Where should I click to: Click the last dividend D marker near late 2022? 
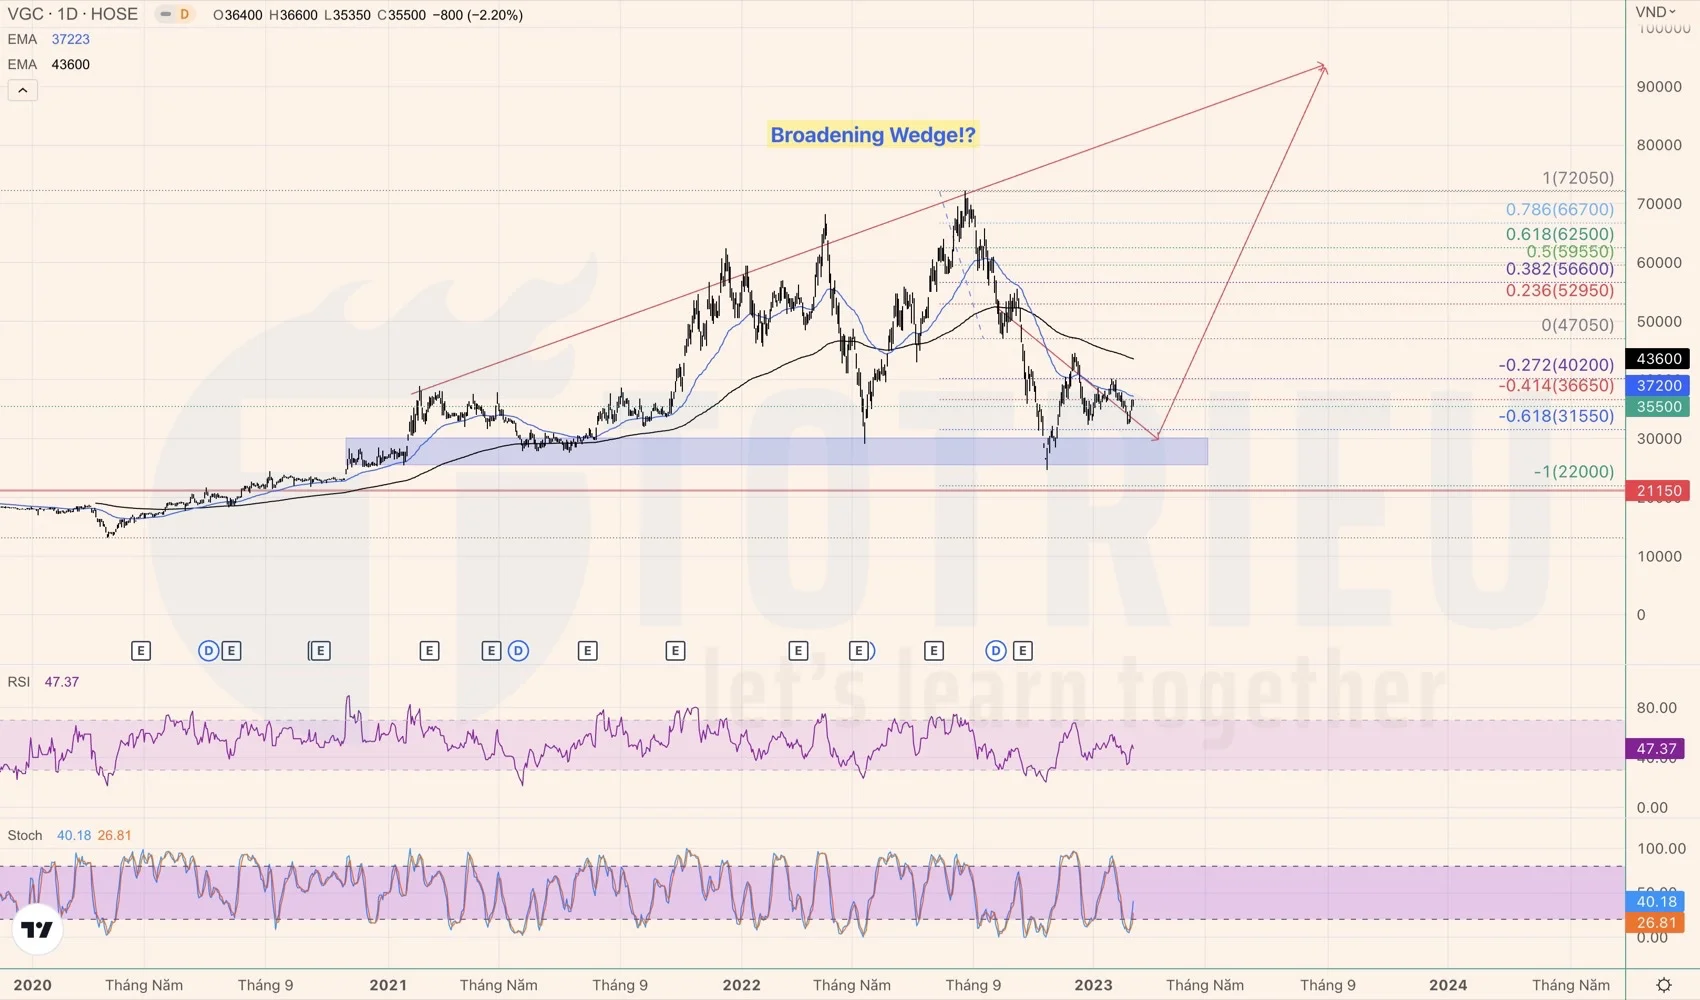click(x=995, y=651)
